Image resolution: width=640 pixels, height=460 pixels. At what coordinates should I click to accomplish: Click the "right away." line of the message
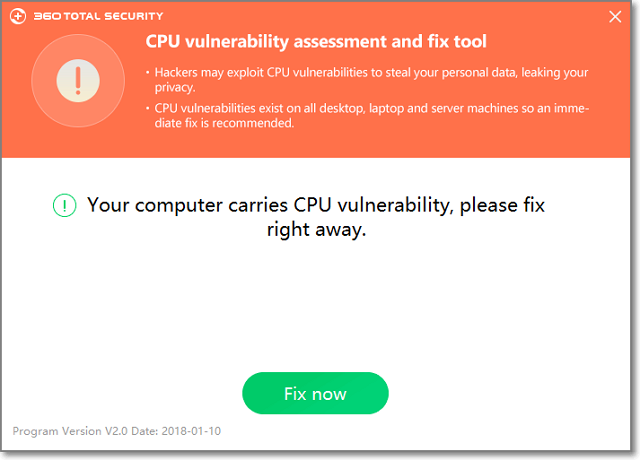(x=316, y=230)
